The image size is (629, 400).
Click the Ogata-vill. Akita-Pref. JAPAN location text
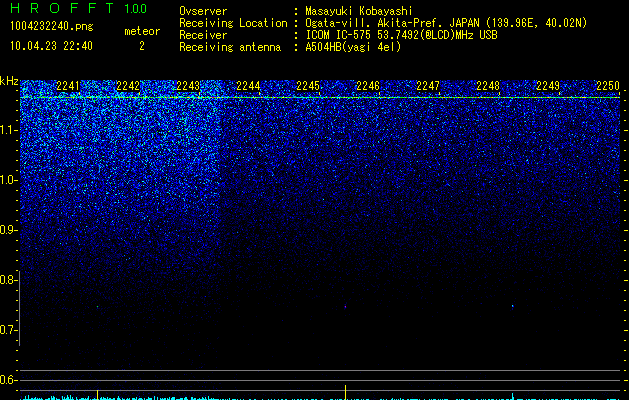tap(446, 23)
